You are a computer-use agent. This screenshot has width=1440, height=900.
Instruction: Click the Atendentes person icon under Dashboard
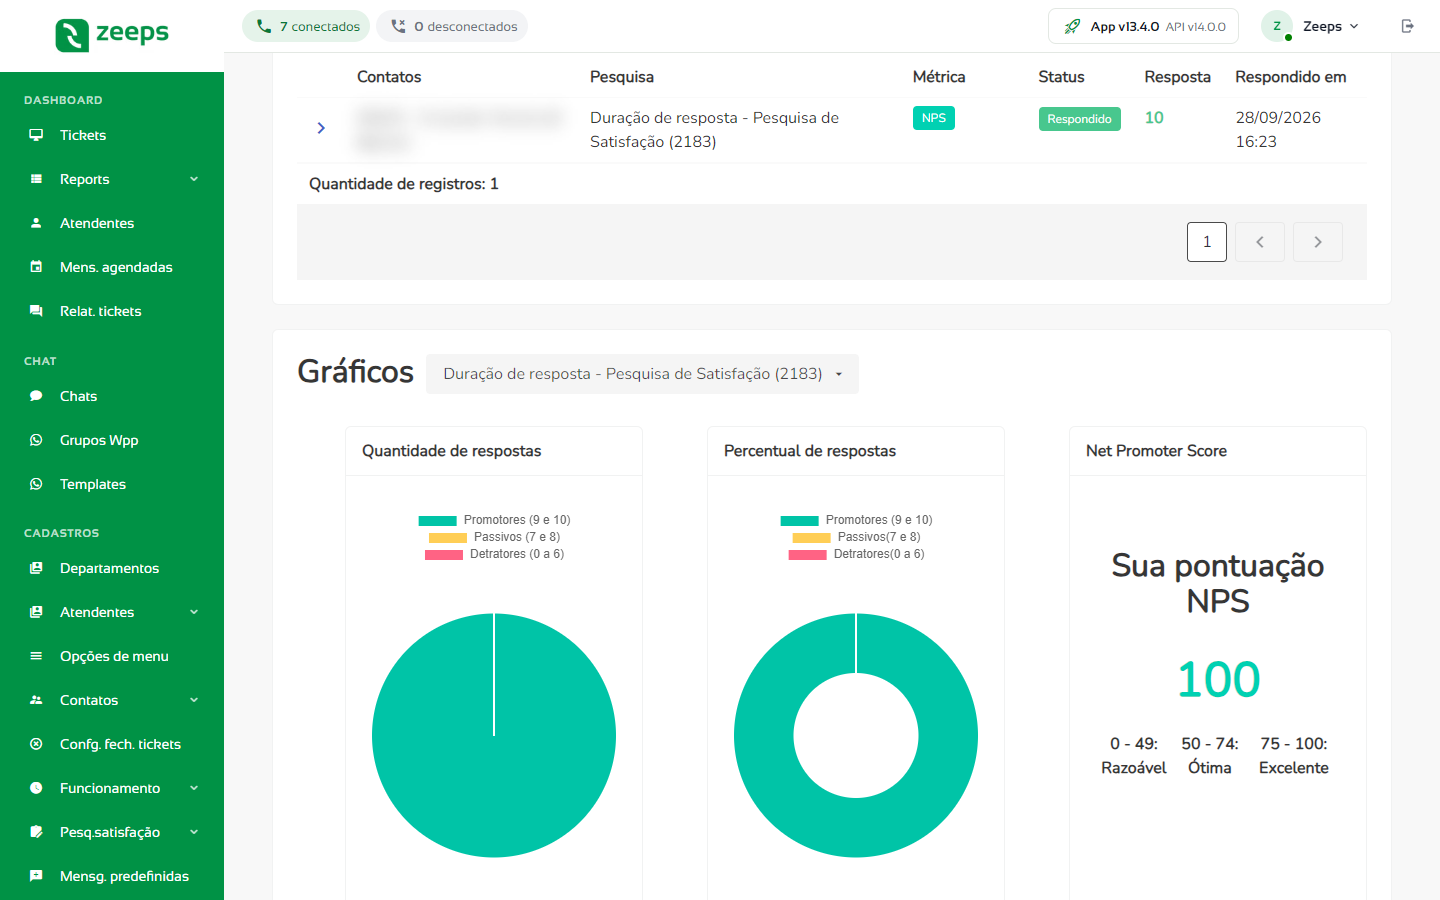36,223
